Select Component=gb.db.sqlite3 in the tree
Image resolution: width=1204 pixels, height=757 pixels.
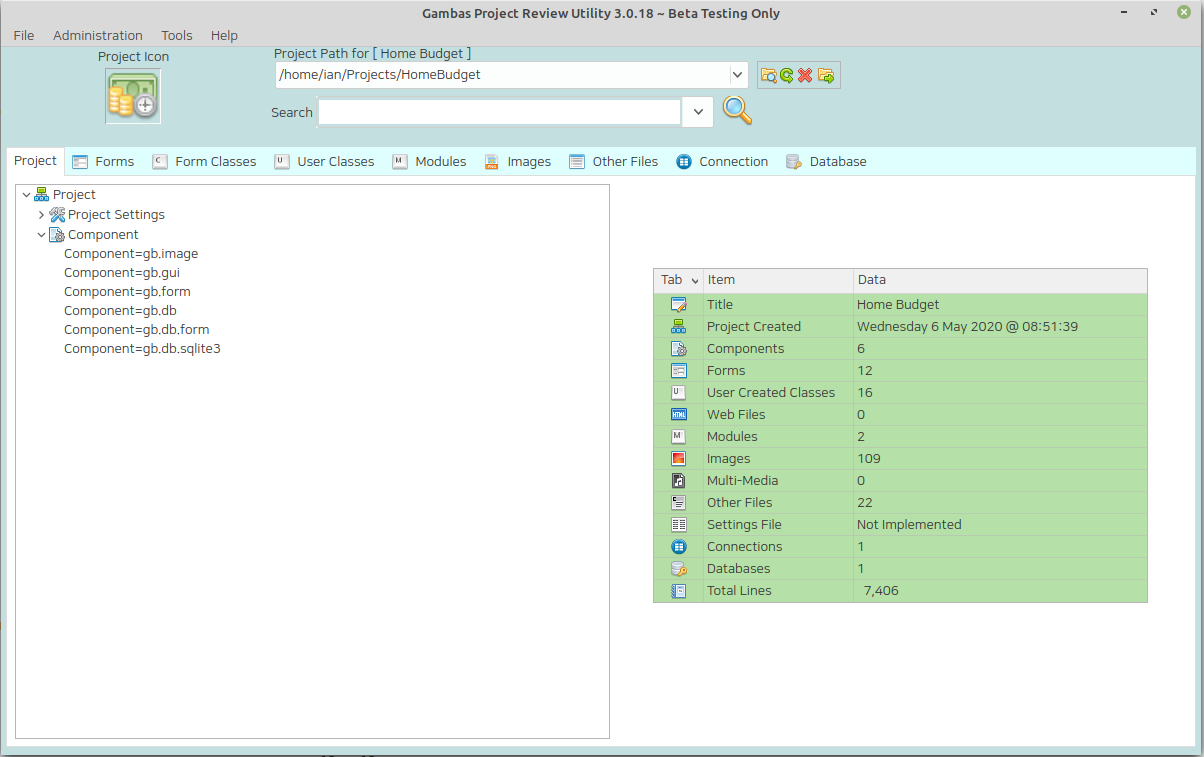click(x=142, y=349)
